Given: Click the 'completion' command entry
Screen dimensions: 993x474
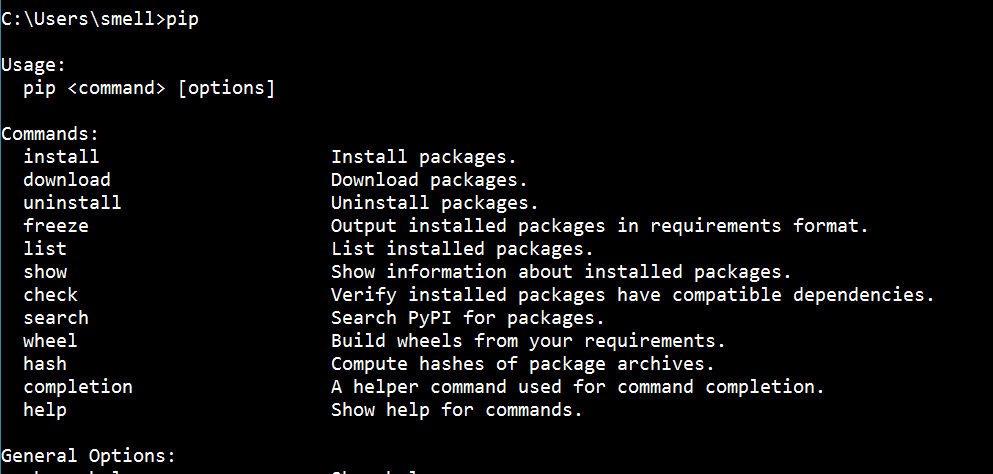Looking at the screenshot, I should click(x=78, y=387).
